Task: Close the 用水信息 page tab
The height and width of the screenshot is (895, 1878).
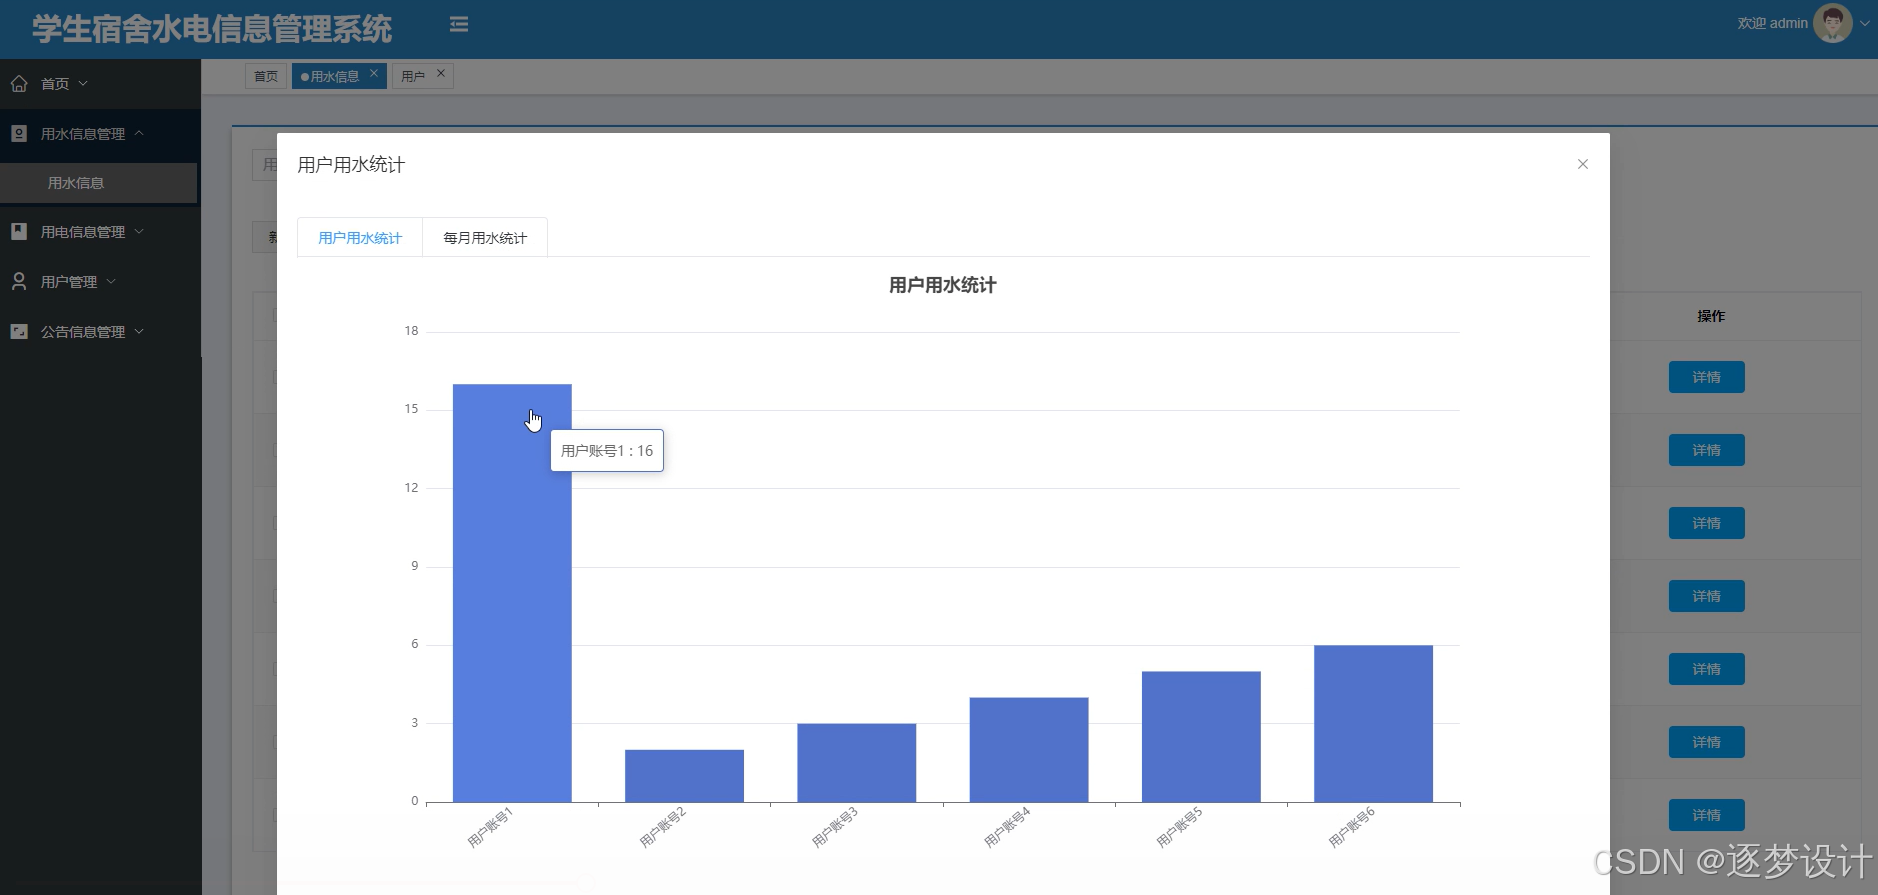Action: [374, 73]
